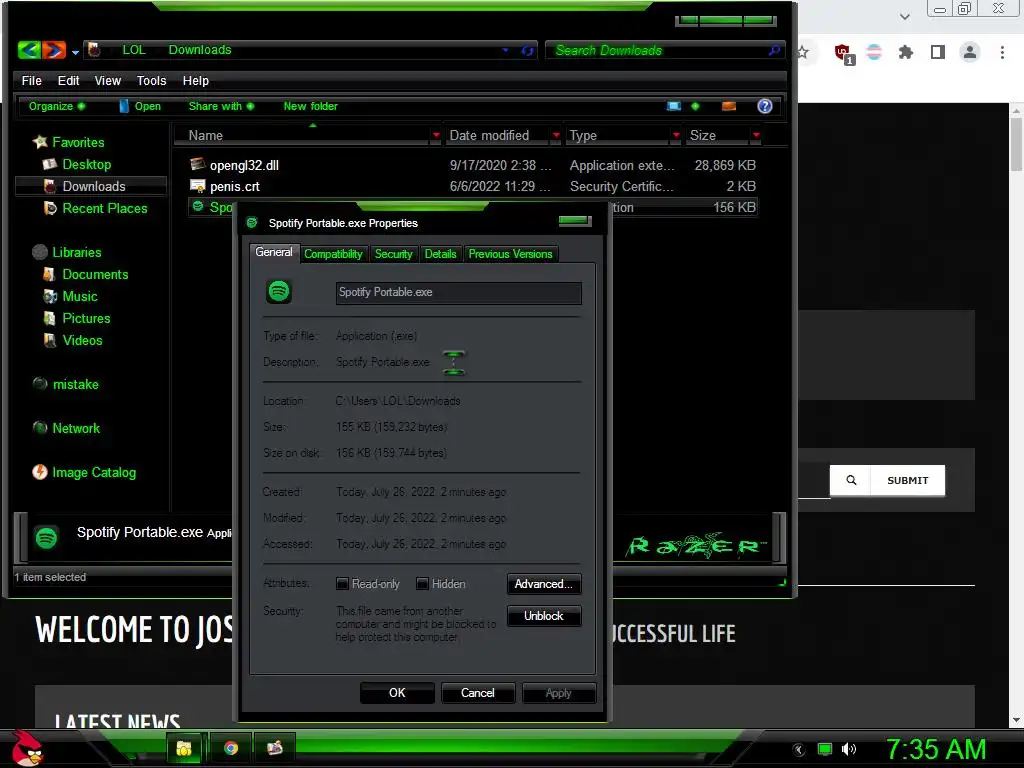Click the blue Explorer help icon
The width and height of the screenshot is (1024, 768).
765,106
